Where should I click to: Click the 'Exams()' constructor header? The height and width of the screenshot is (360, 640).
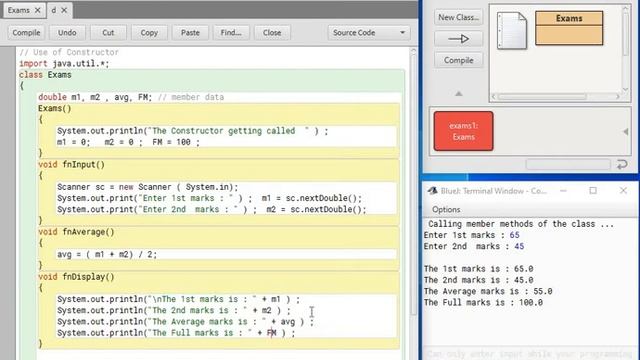54,109
